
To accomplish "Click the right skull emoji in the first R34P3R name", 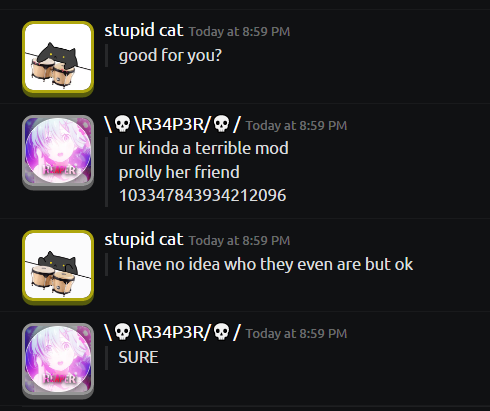I will tap(221, 124).
